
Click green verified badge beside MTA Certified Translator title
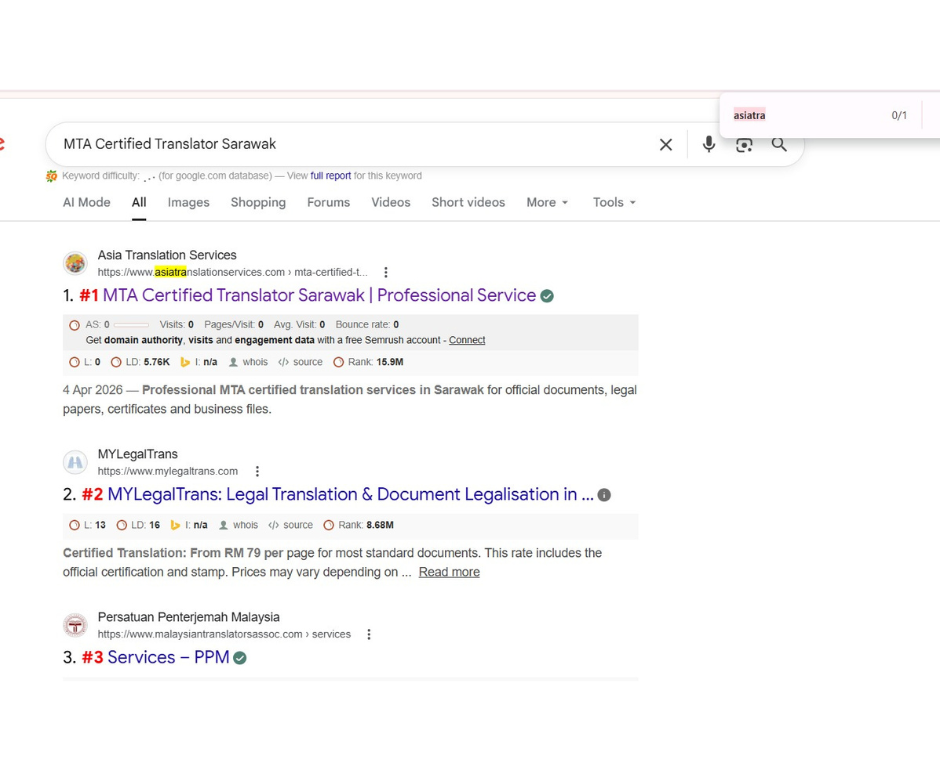547,296
